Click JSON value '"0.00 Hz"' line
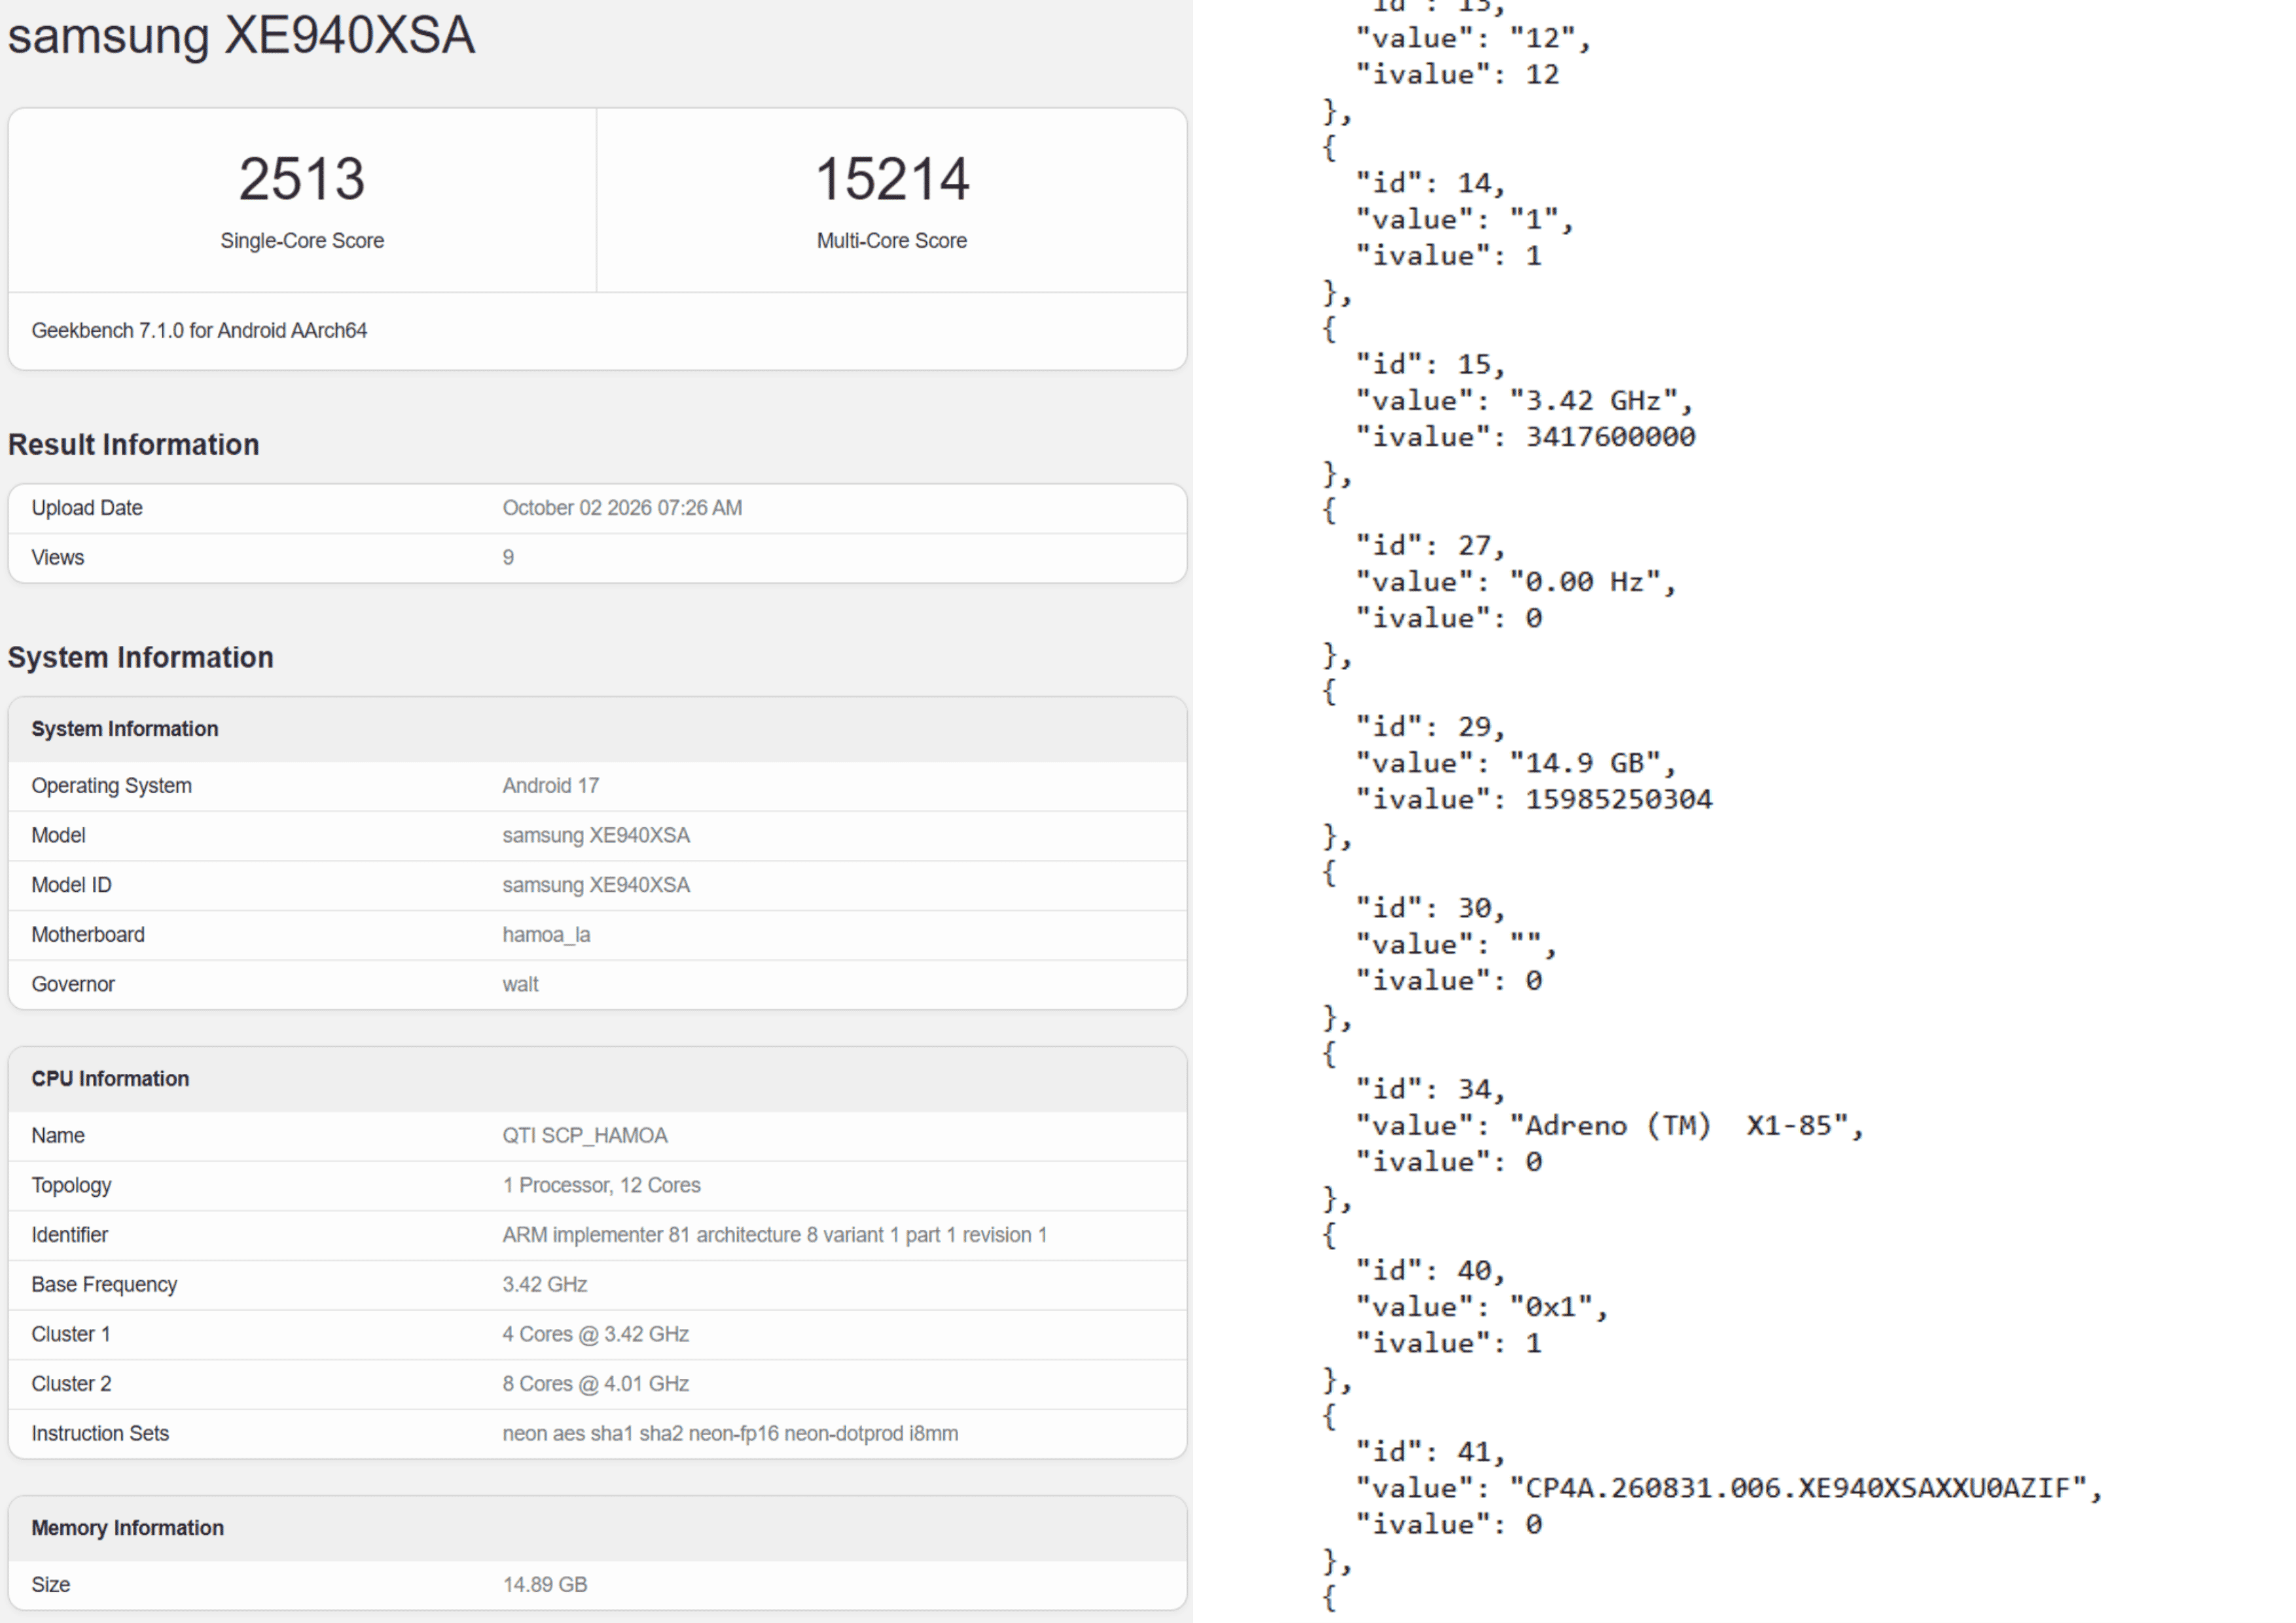2296x1623 pixels. coord(1515,583)
